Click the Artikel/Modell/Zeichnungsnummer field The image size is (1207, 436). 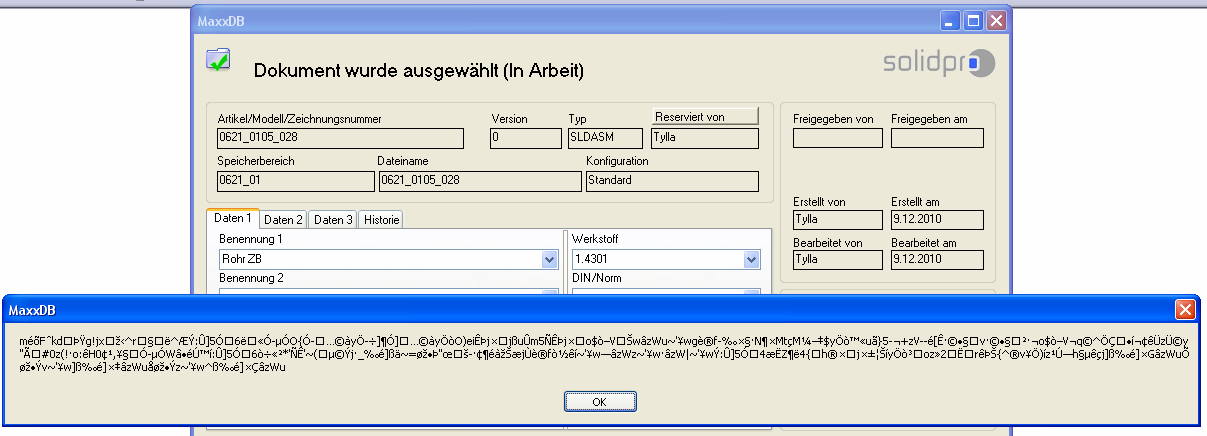coord(341,138)
